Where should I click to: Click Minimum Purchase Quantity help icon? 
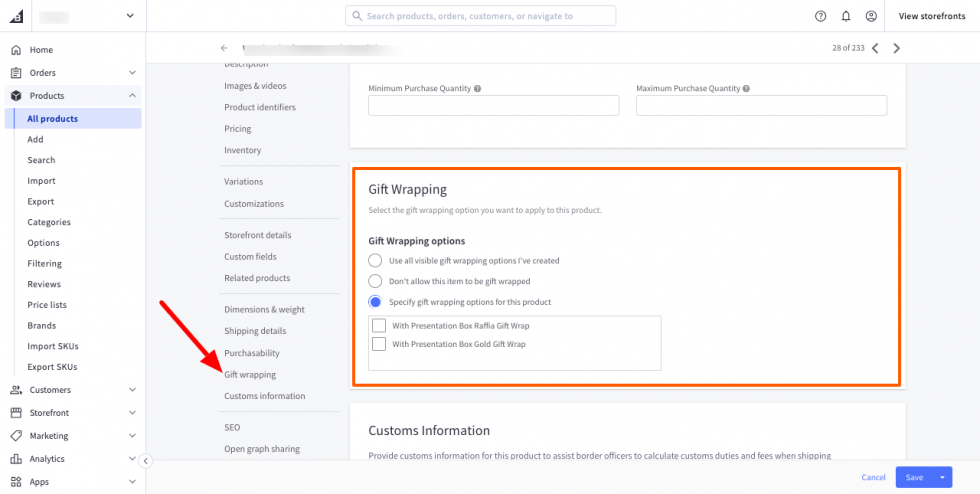[477, 88]
